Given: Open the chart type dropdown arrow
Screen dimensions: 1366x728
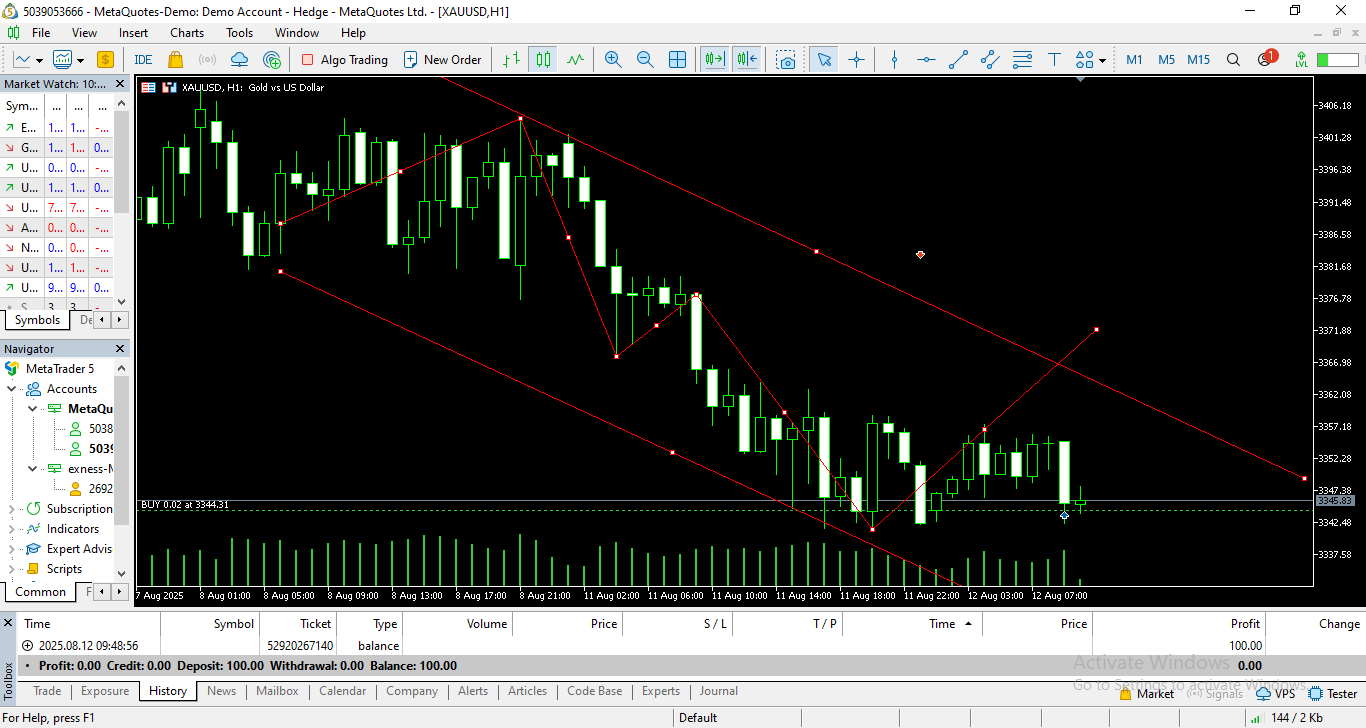Looking at the screenshot, I should click(39, 60).
